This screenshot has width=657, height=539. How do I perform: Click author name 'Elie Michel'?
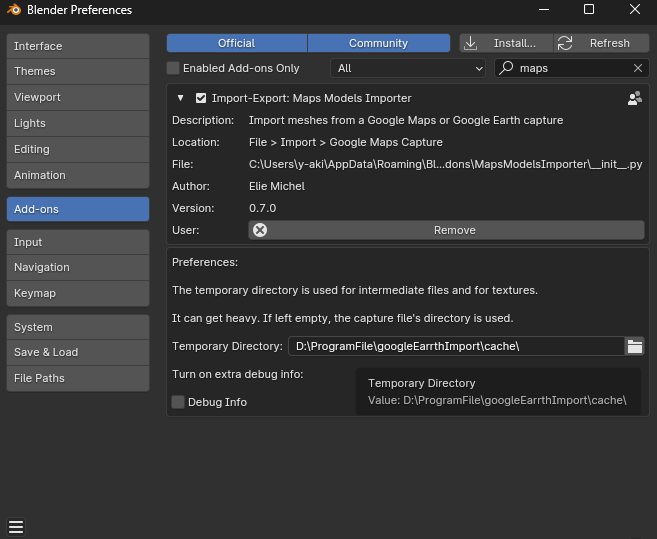(x=277, y=186)
